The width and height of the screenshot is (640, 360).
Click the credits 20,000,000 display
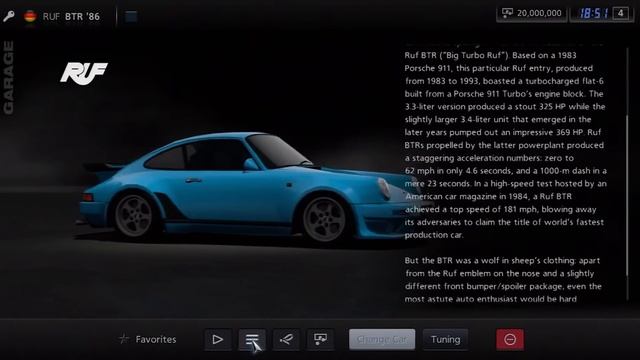point(531,13)
